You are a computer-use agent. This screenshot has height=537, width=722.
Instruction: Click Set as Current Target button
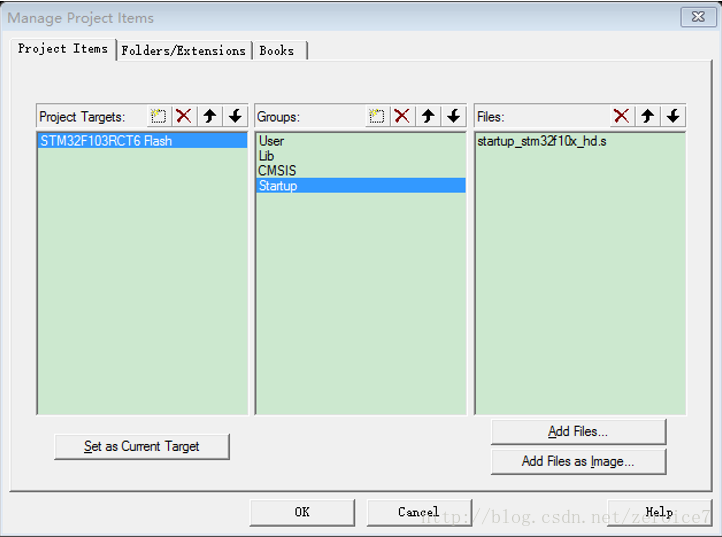142,446
